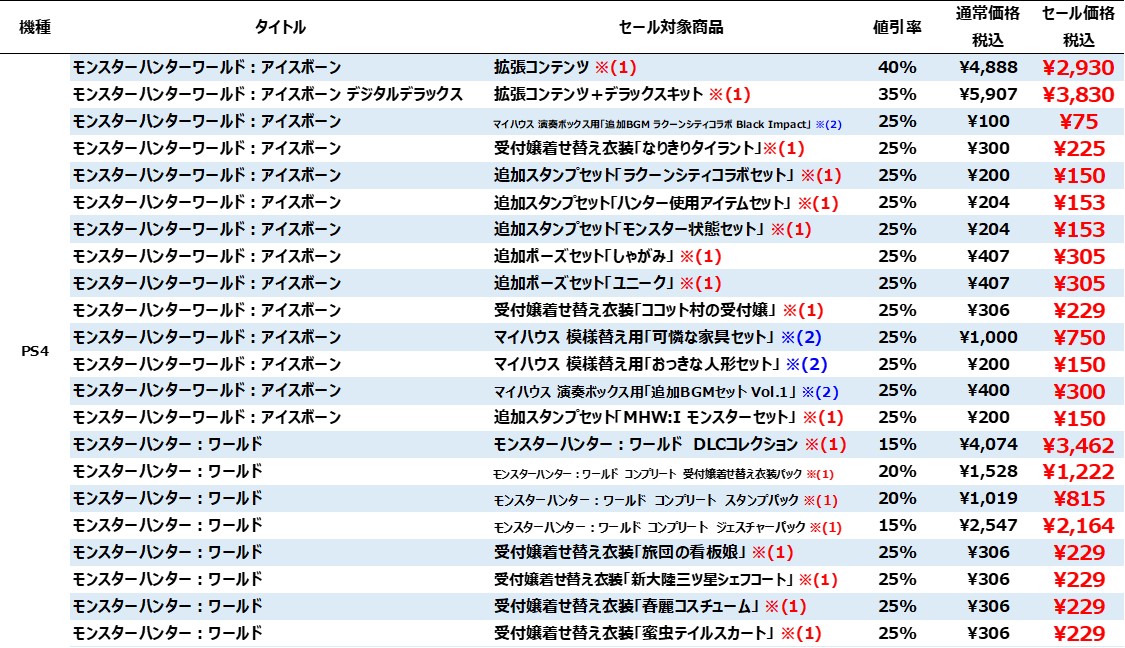This screenshot has width=1125, height=648.
Task: Click ¥300 sale price in 追加BGMセット Vol.1 row
Action: point(1078,391)
